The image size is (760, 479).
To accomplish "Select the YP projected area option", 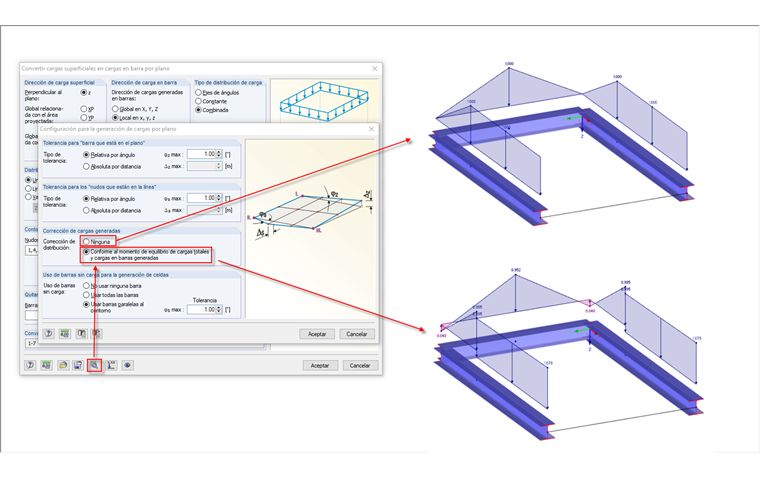I will [83, 117].
